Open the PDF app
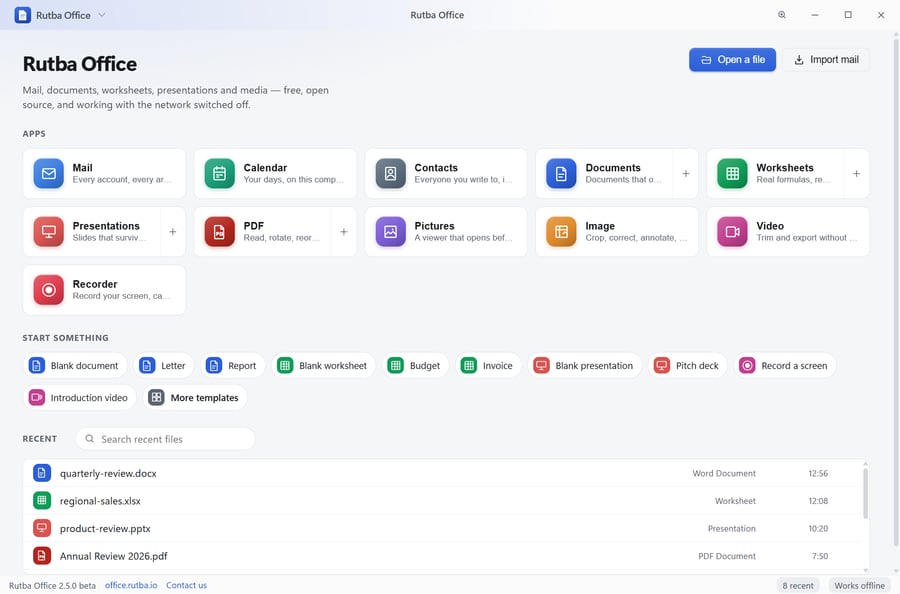The width and height of the screenshot is (900, 594). (262, 232)
